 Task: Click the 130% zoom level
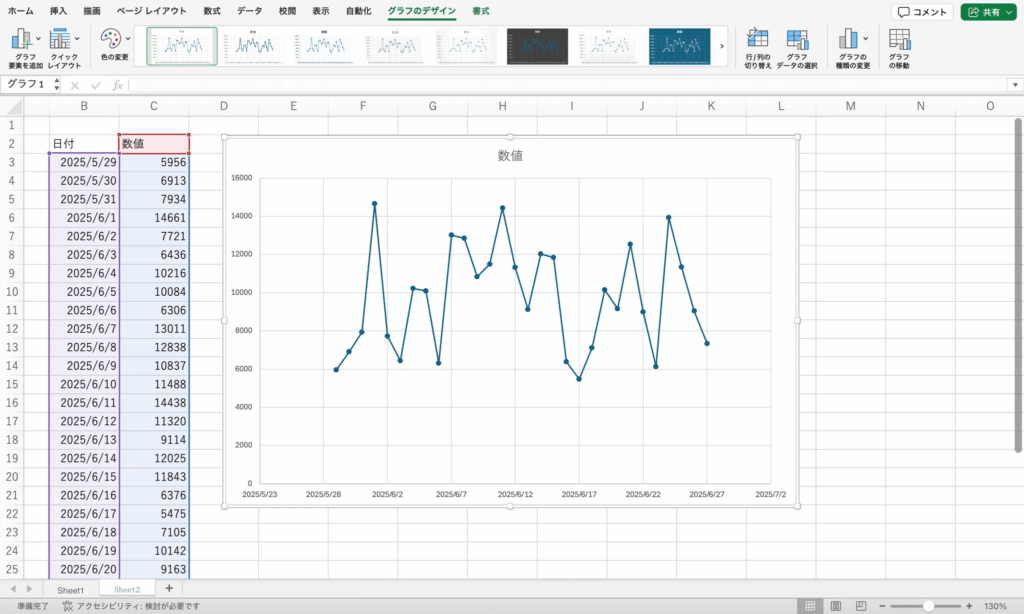(995, 606)
